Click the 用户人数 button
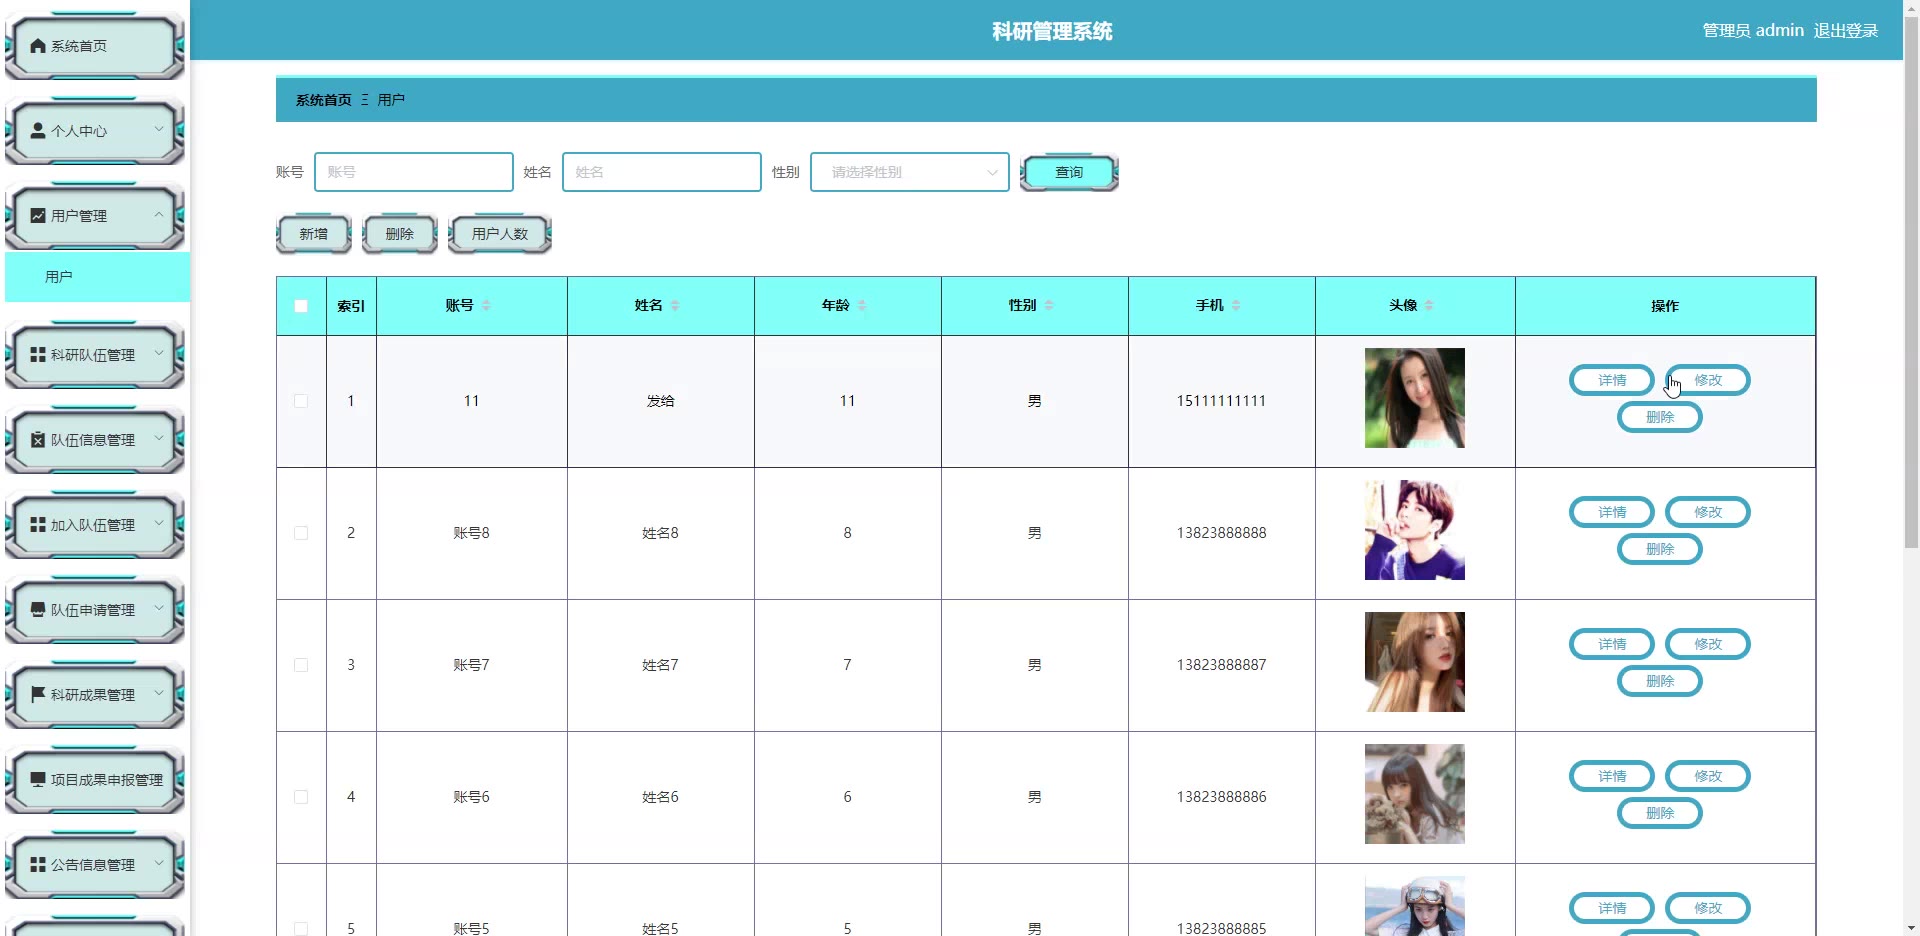Viewport: 1920px width, 936px height. coord(500,234)
